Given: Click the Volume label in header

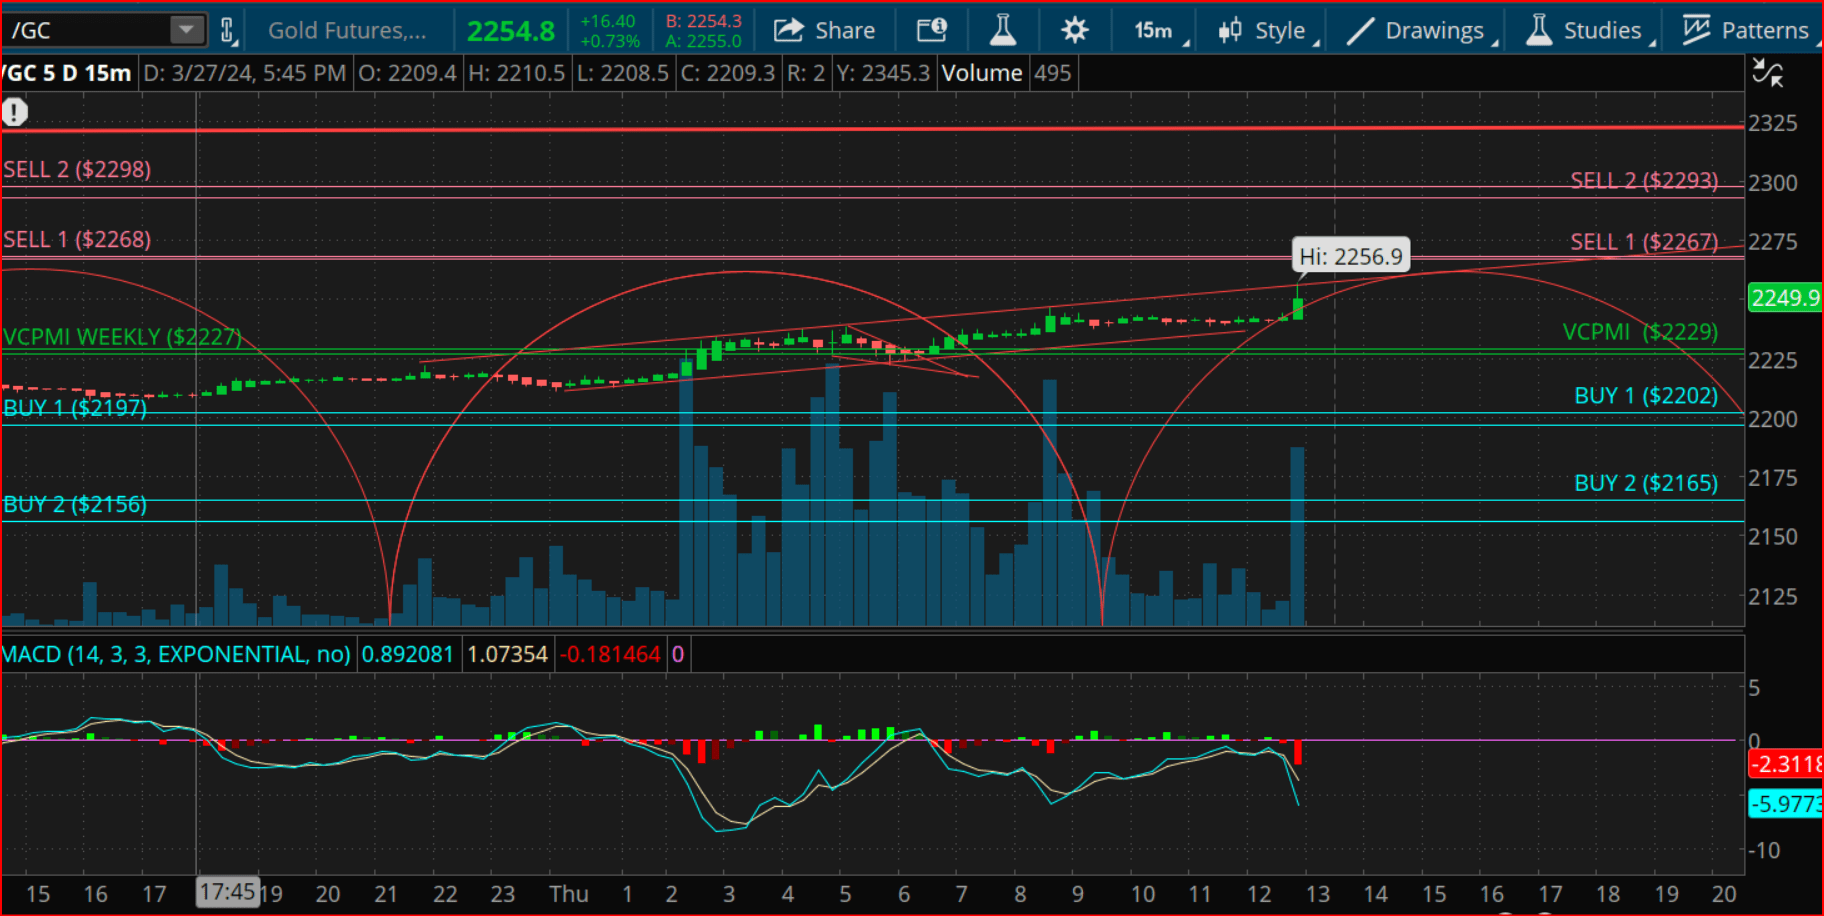Looking at the screenshot, I should point(982,73).
